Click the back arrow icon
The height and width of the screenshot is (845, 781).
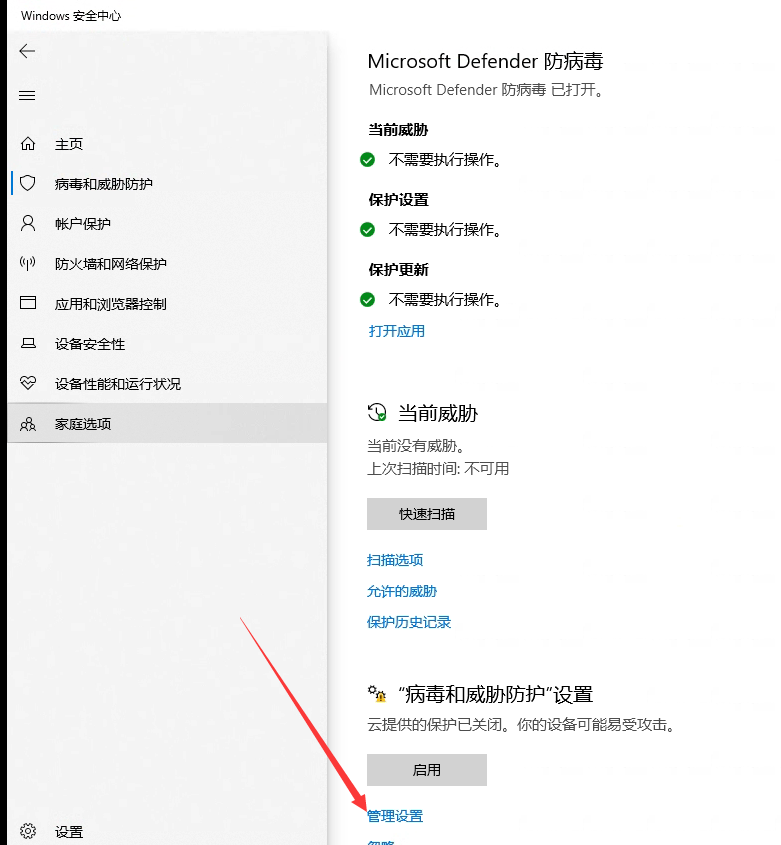[27, 51]
